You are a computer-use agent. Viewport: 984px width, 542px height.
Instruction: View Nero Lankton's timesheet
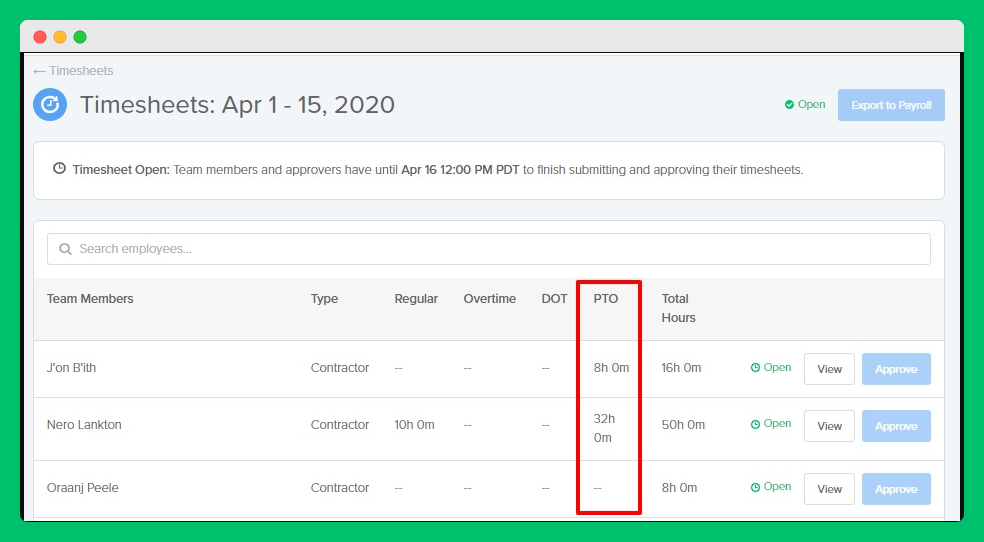click(x=829, y=426)
